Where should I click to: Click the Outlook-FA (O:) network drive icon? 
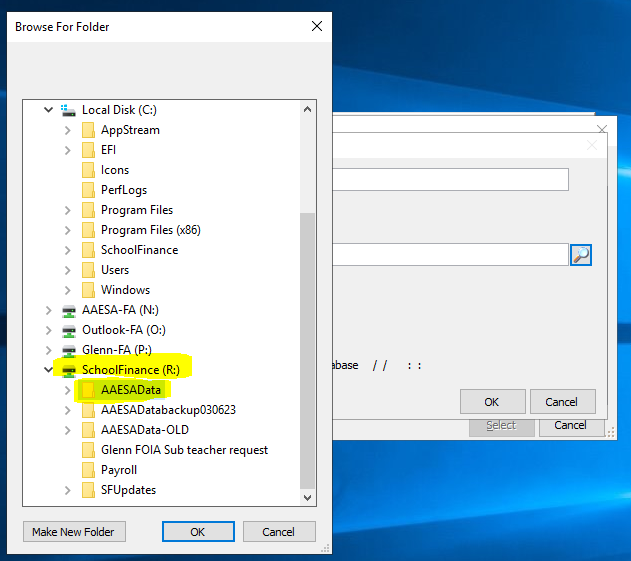(x=69, y=330)
